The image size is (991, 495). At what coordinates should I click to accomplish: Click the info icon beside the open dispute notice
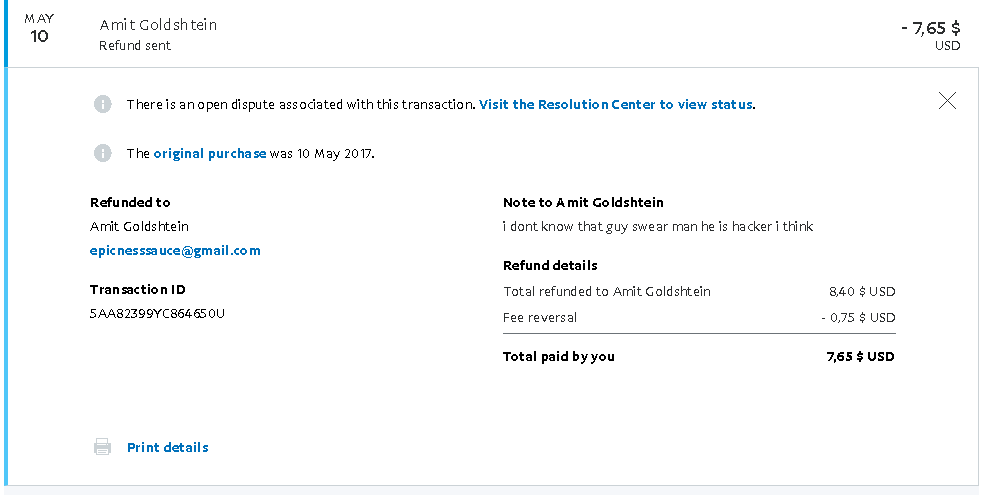(102, 104)
